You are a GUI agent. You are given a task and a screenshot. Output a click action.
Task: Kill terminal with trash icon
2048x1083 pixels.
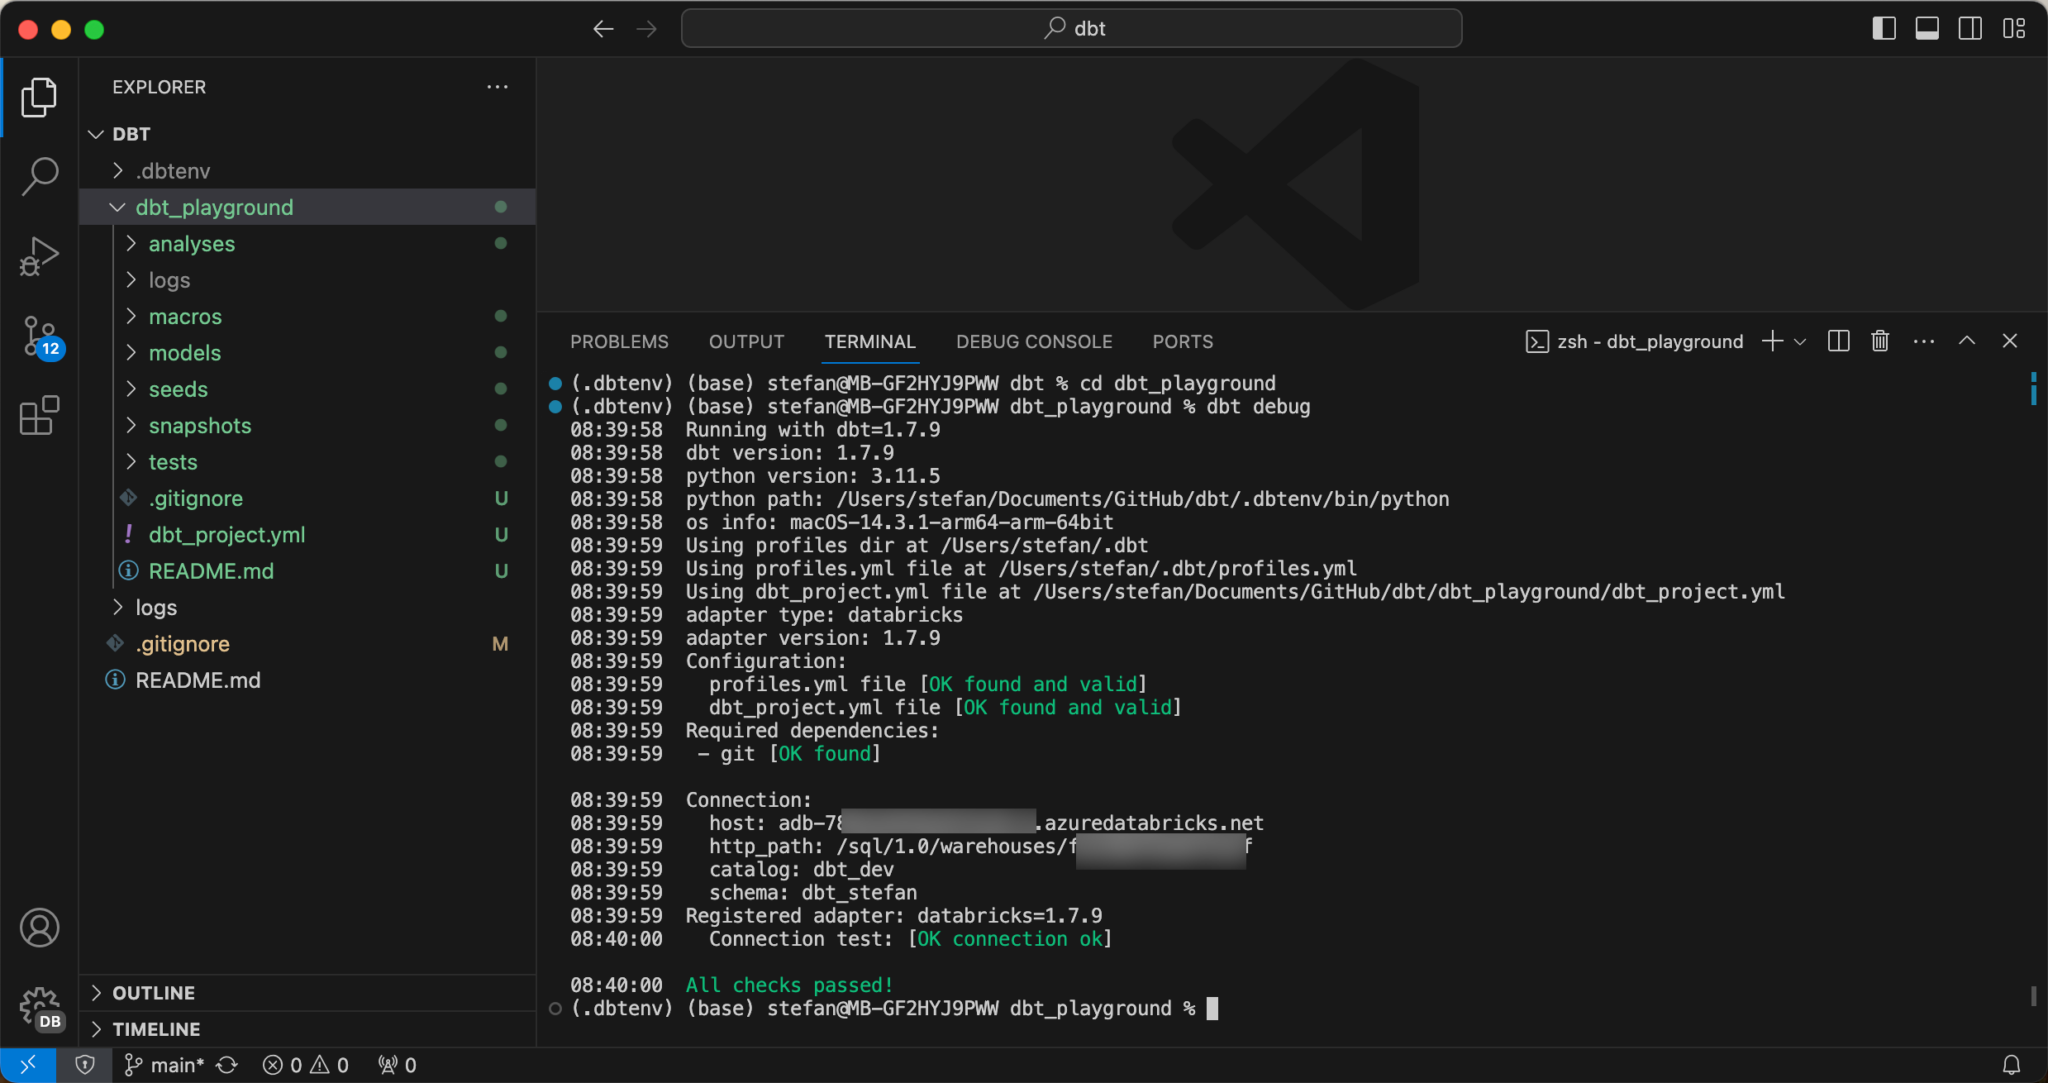coord(1880,341)
